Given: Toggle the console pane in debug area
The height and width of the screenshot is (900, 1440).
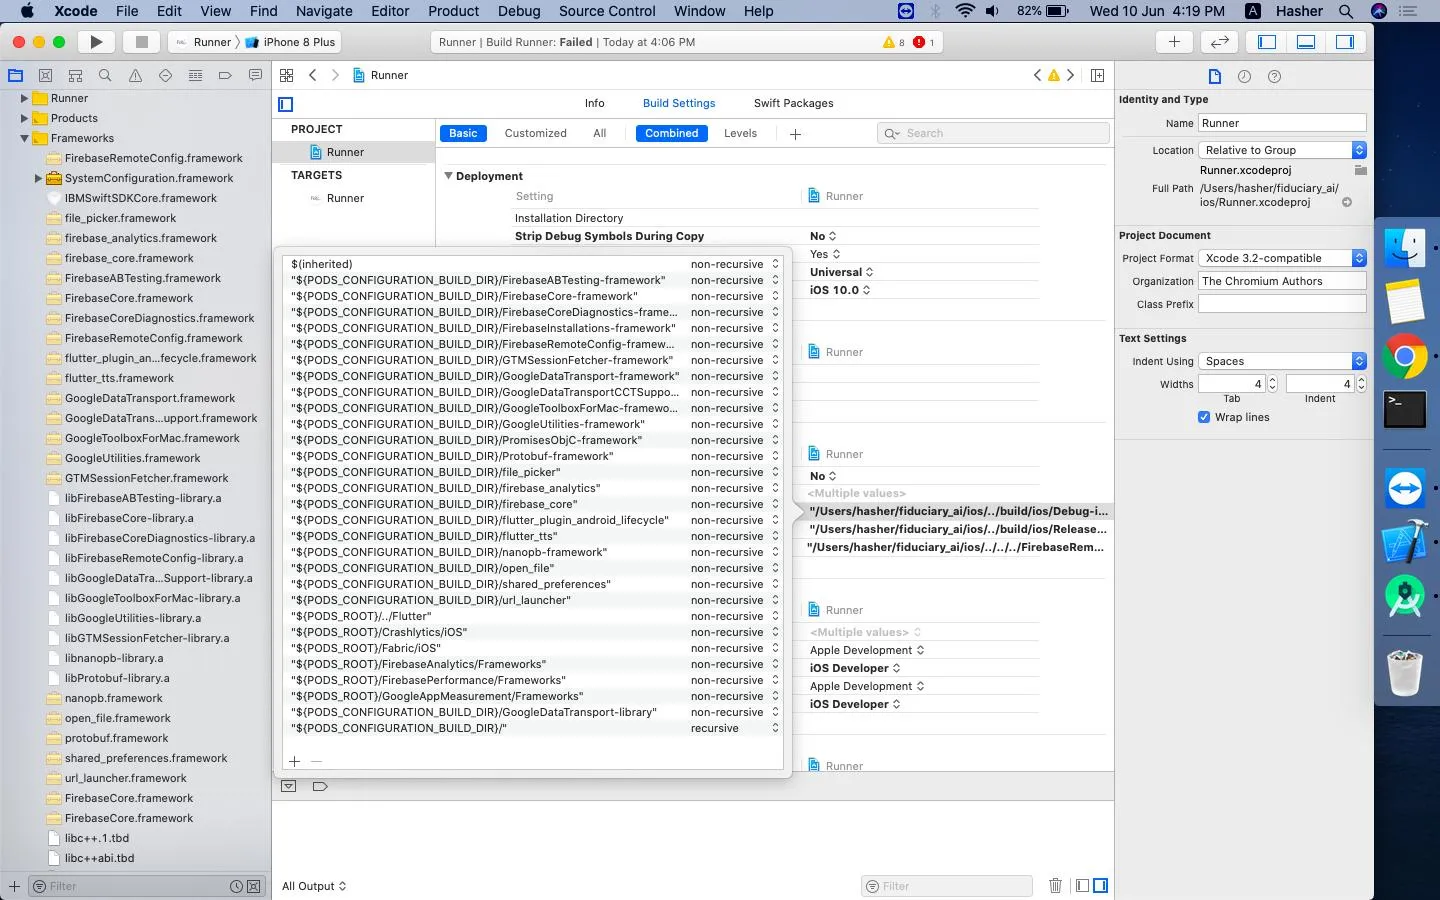Looking at the screenshot, I should point(1101,886).
